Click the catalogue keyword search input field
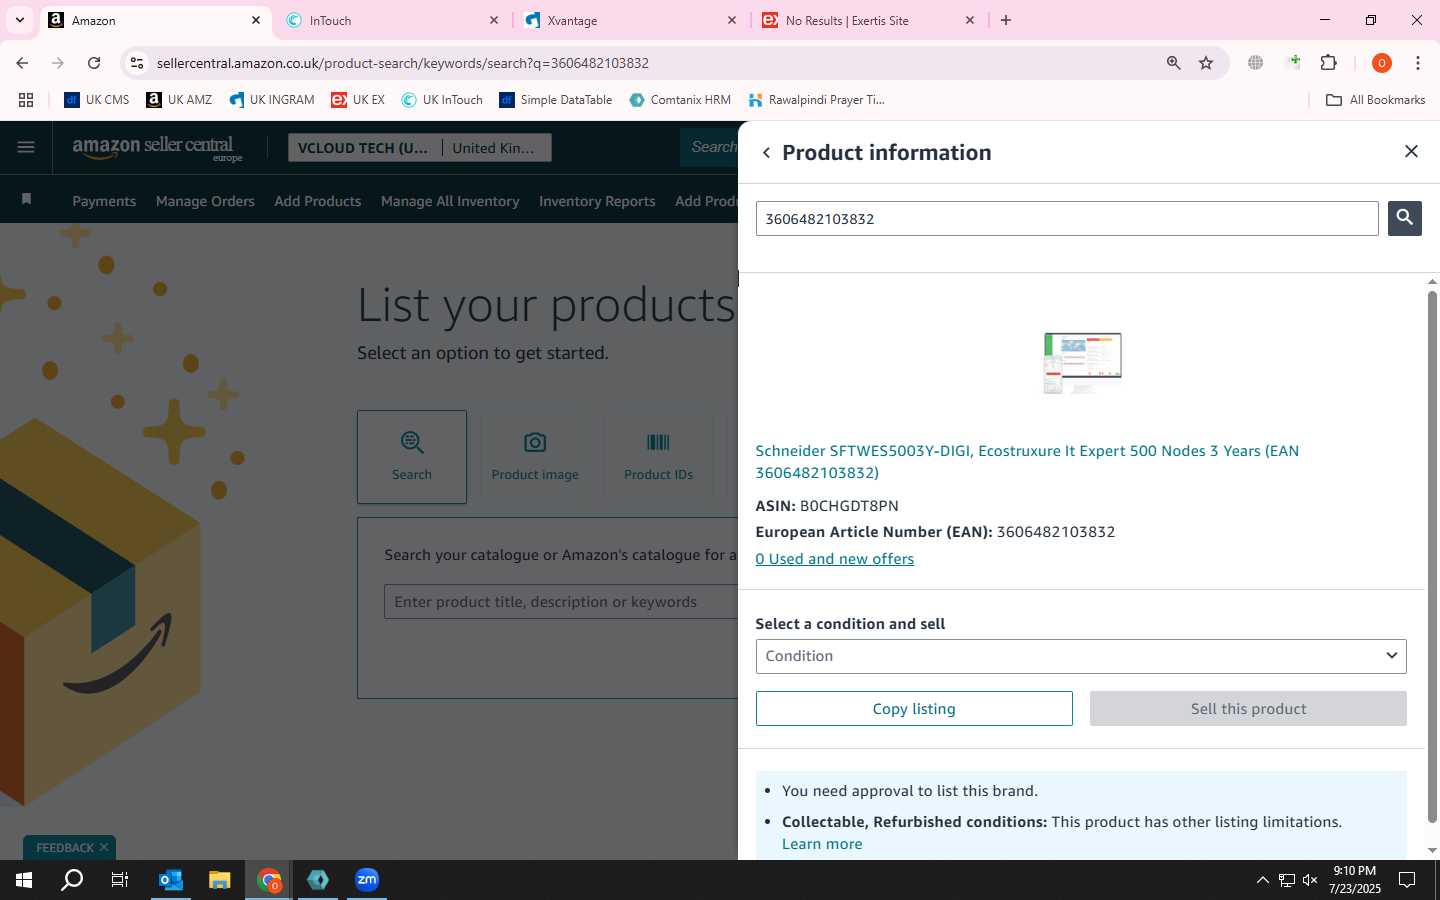The width and height of the screenshot is (1440, 900). pyautogui.click(x=561, y=602)
